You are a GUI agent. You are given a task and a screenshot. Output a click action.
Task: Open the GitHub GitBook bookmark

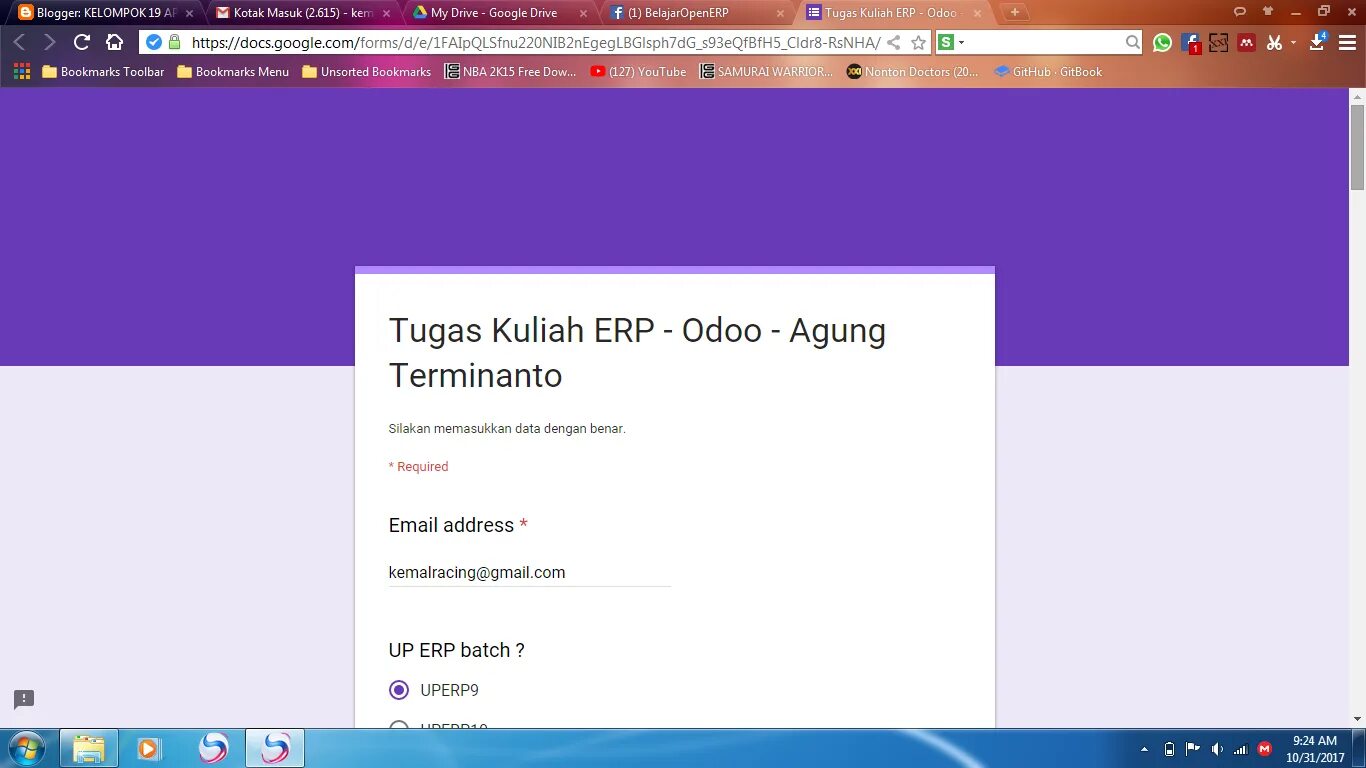pos(1048,72)
